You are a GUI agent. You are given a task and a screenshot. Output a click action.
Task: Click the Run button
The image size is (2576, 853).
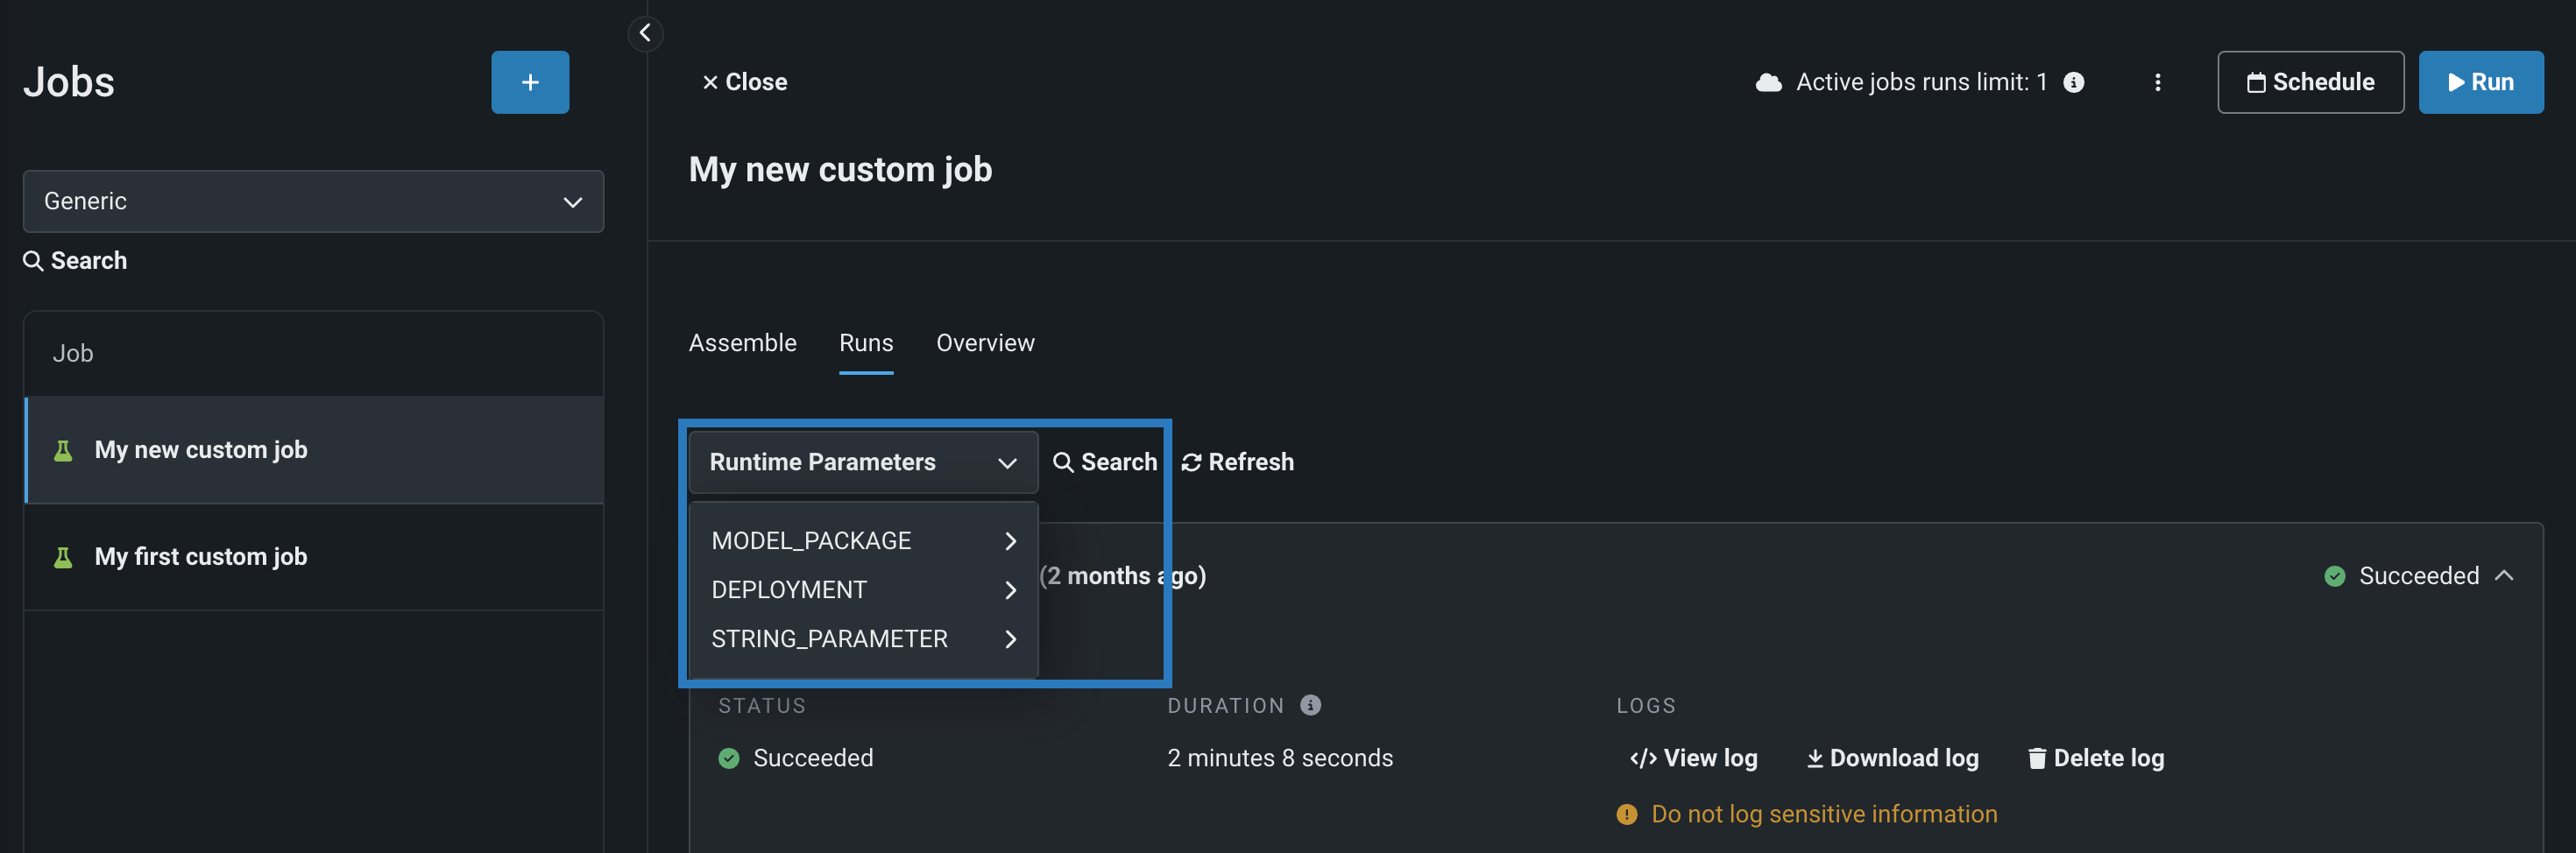(2480, 82)
